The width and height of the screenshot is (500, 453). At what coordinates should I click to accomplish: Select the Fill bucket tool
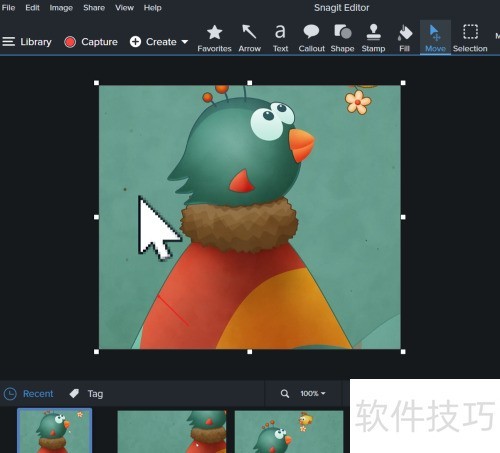[404, 38]
